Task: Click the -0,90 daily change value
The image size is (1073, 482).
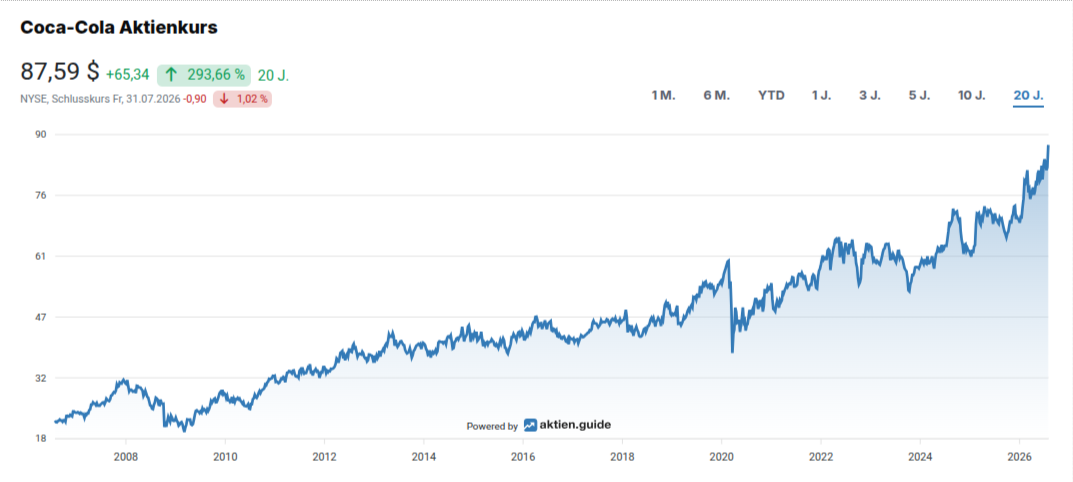Action: (x=195, y=99)
